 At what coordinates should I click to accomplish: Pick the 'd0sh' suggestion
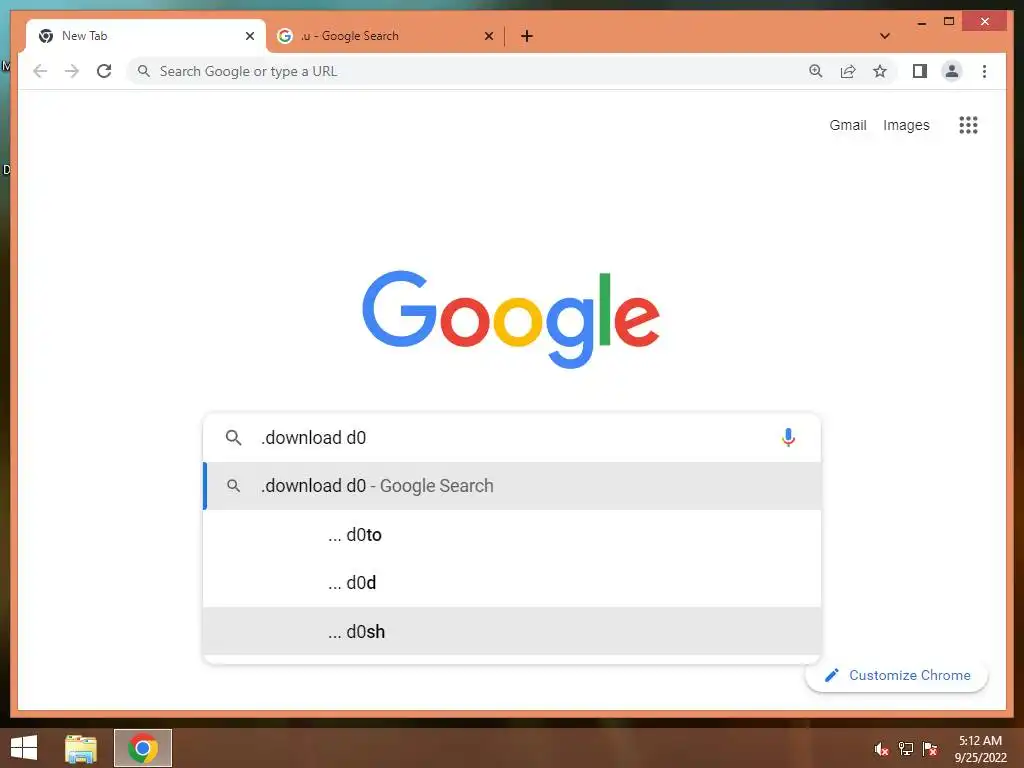pos(512,632)
